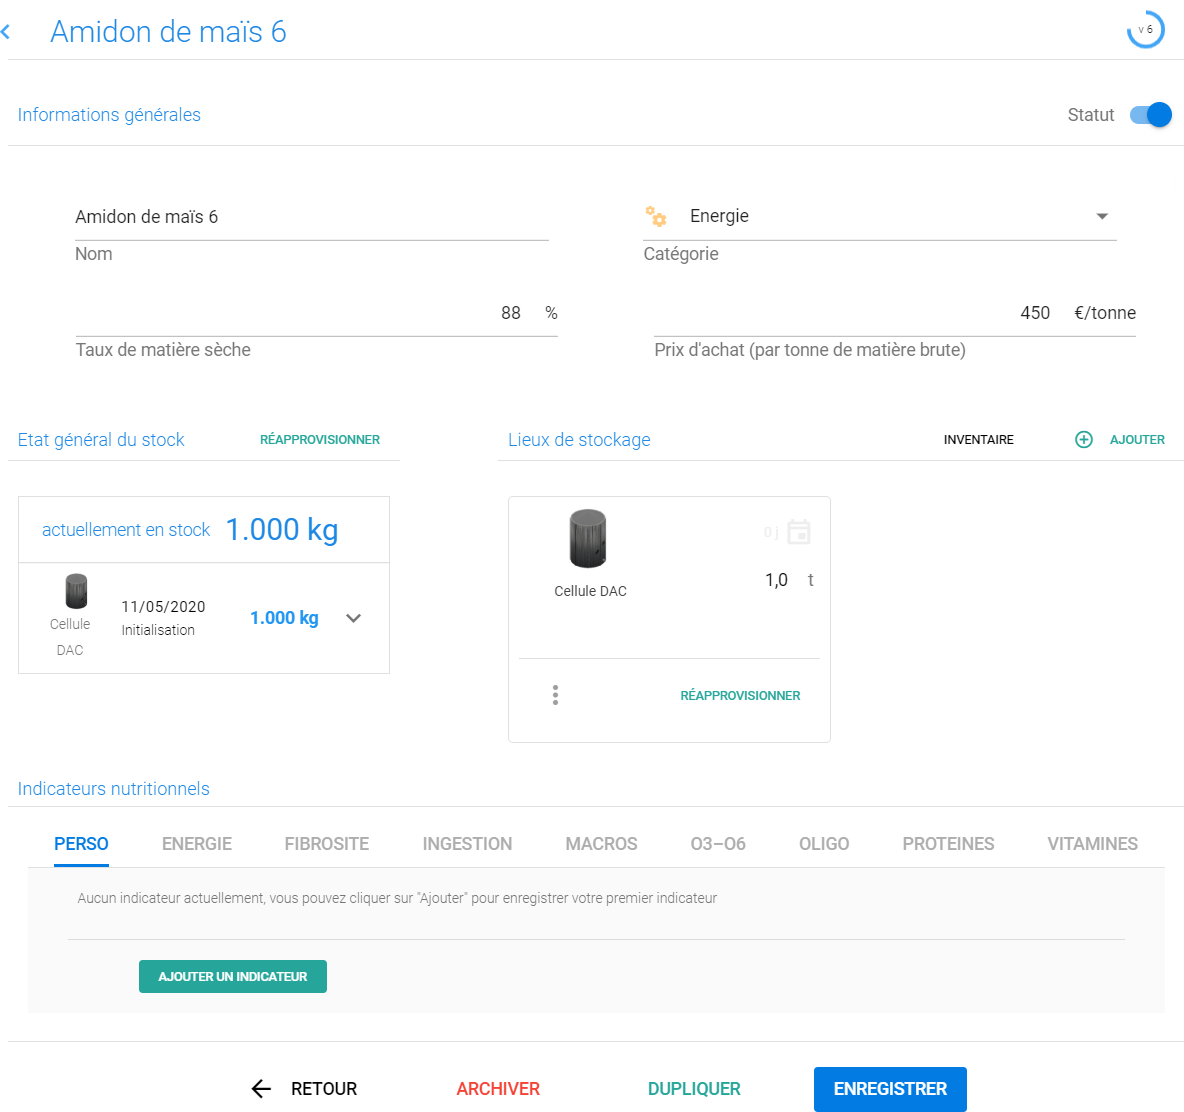Open the Inventaire action
This screenshot has height=1112, width=1184.
tap(979, 439)
